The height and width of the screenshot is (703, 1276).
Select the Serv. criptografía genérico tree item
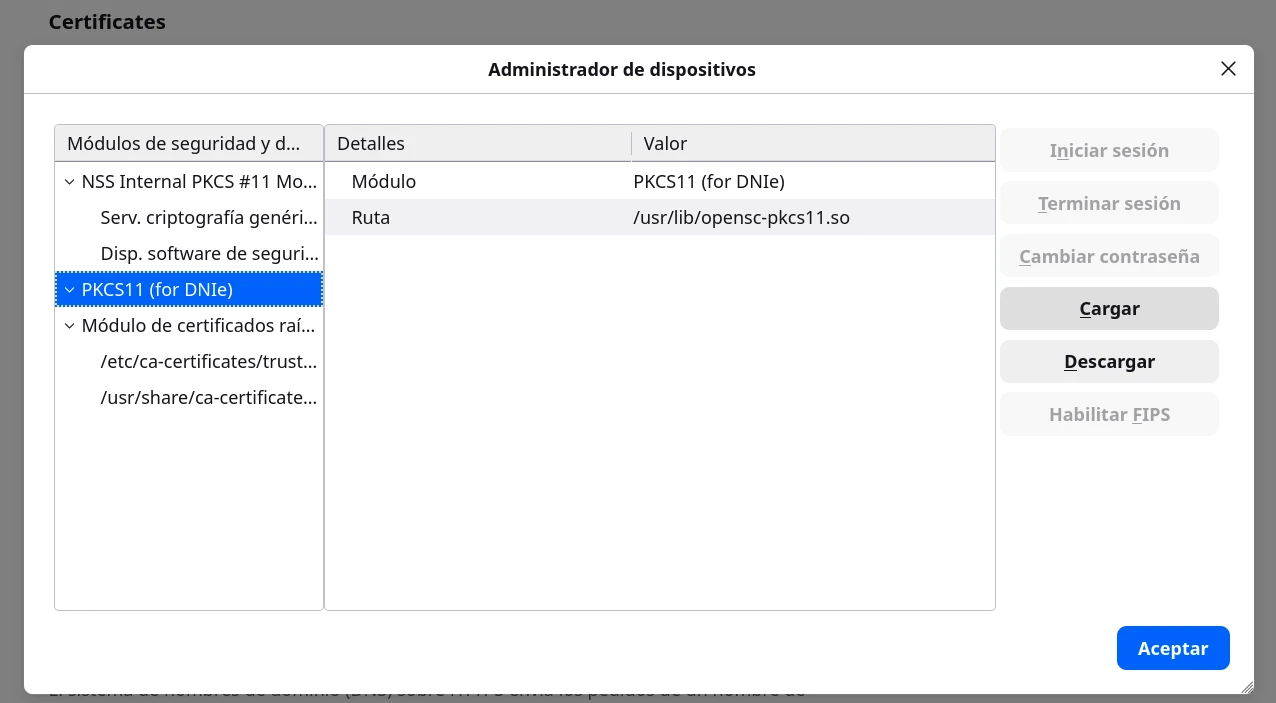[x=200, y=217]
